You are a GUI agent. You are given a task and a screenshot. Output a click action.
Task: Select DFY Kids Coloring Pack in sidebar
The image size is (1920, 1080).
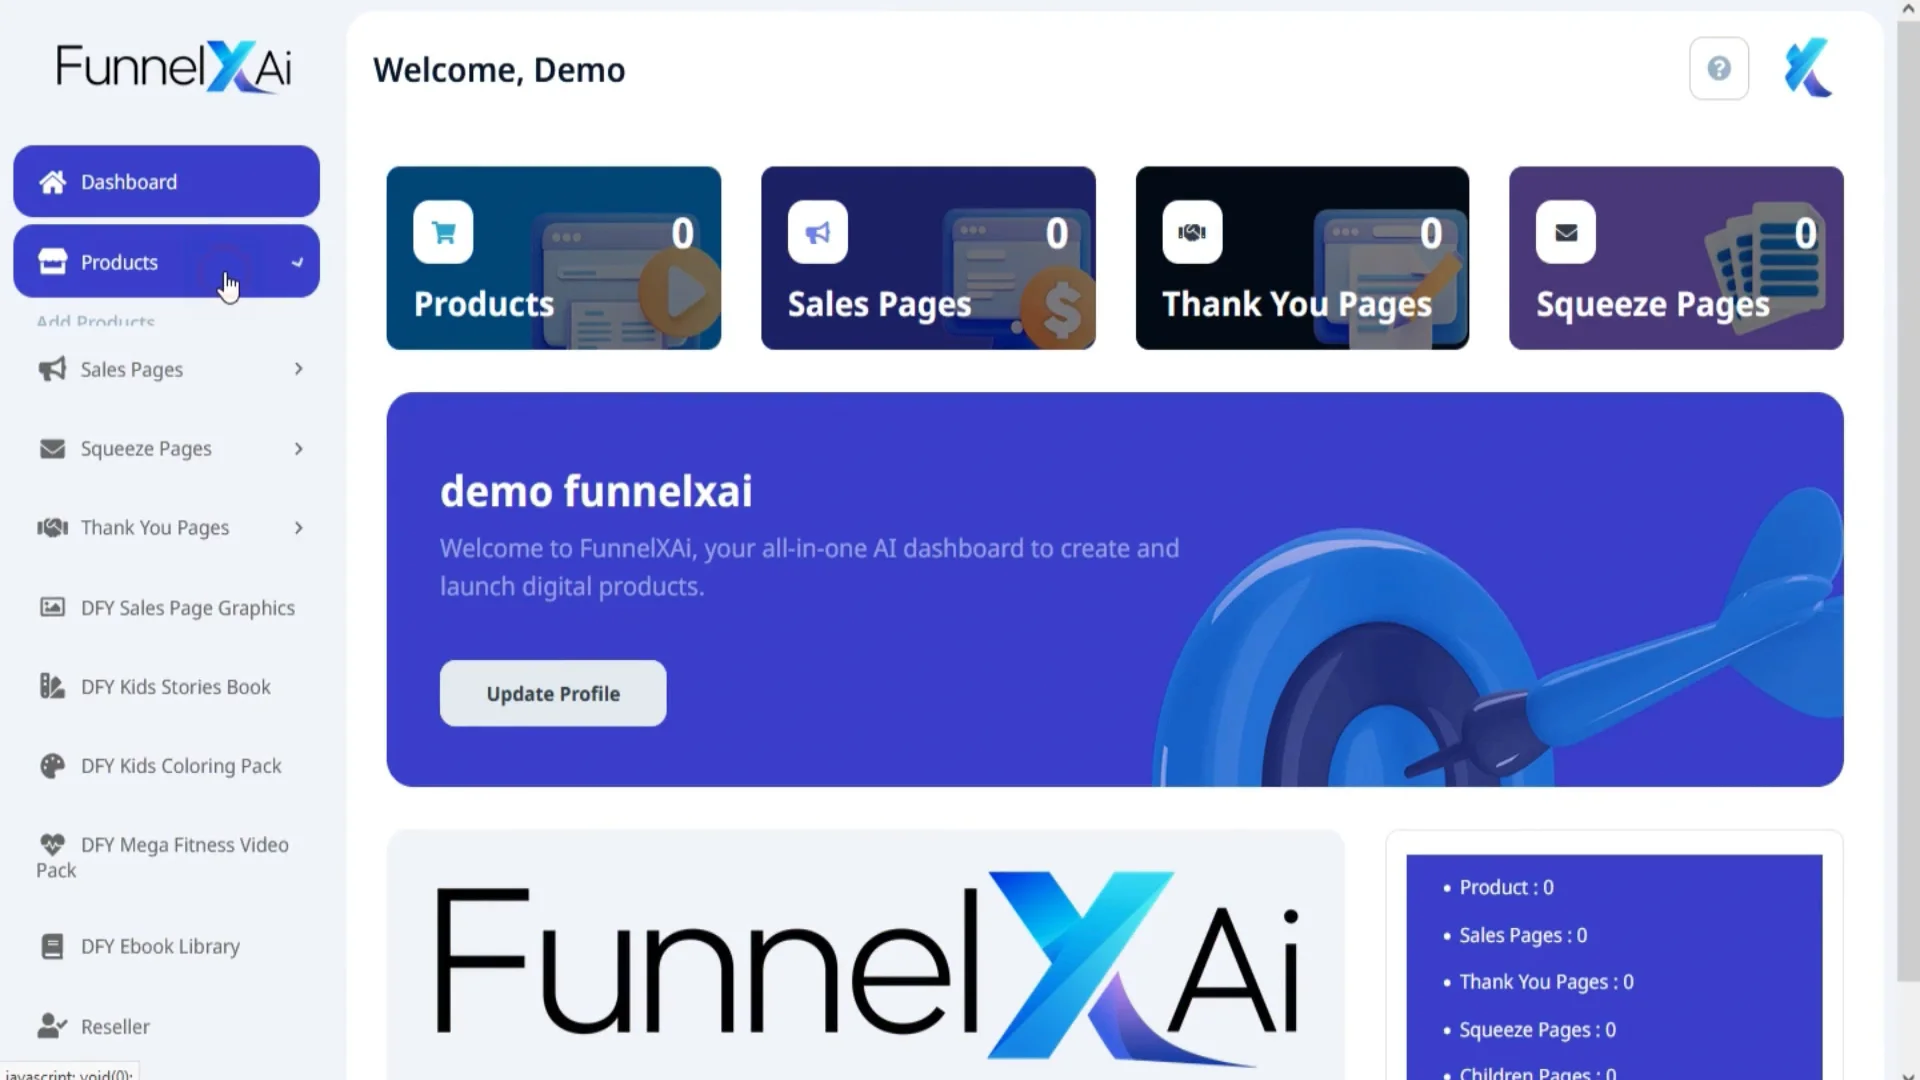pos(180,765)
